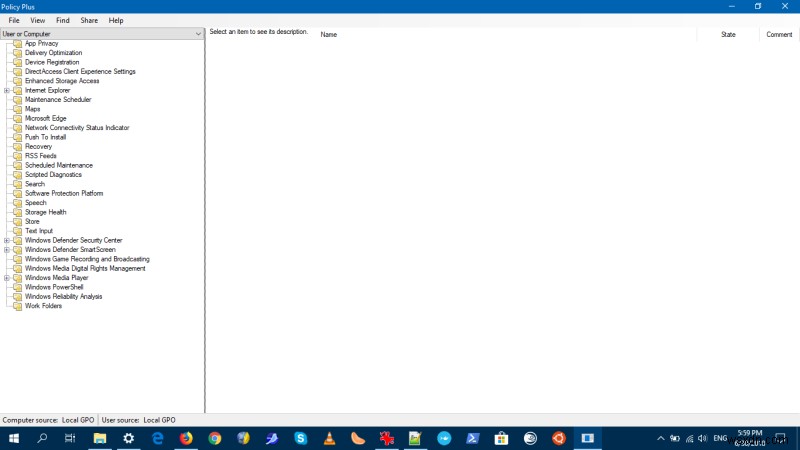Open the User or Computer dropdown
Screen dimensions: 800x450
[102, 34]
